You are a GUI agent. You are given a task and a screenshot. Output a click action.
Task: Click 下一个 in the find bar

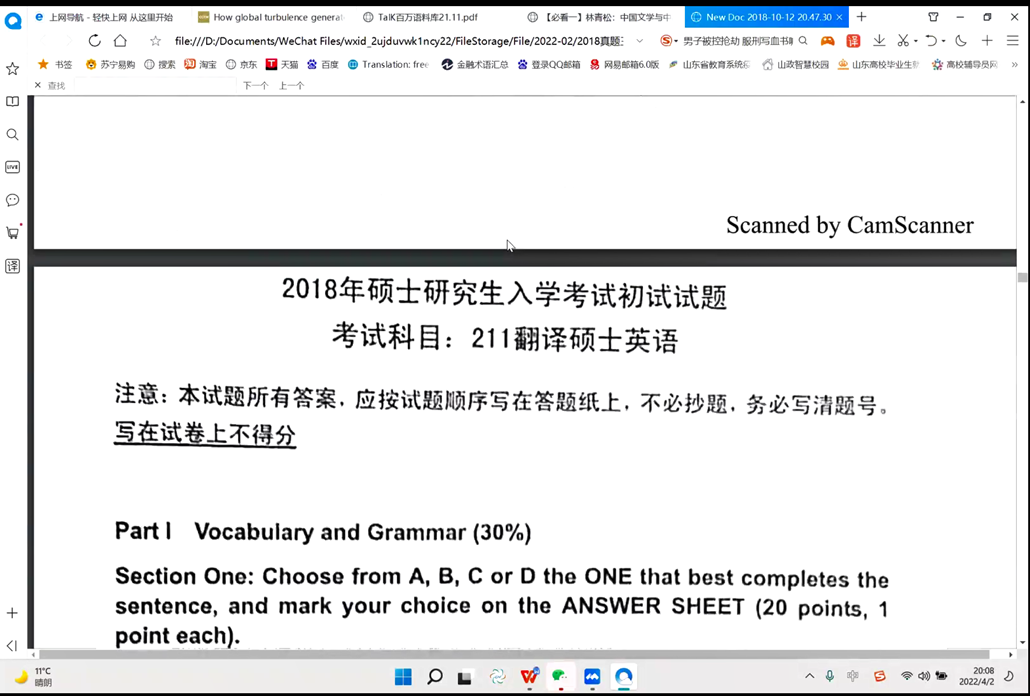tap(255, 86)
